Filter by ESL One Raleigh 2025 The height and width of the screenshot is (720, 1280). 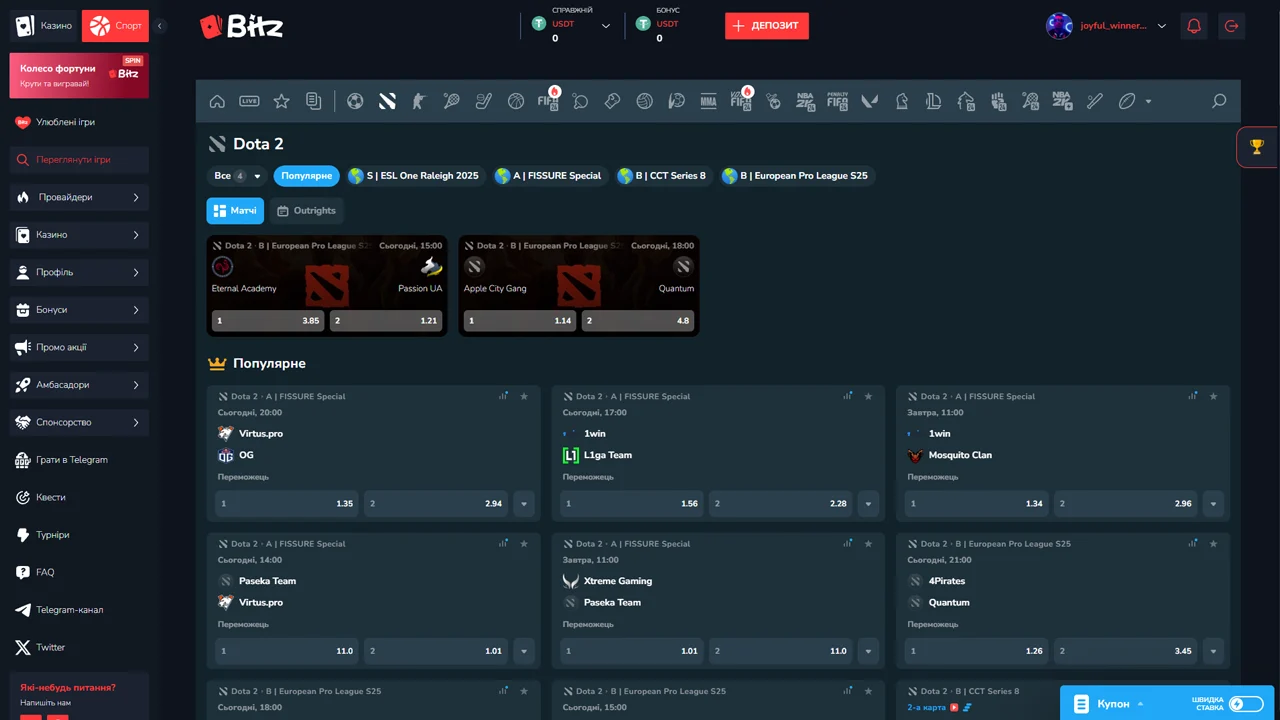pos(415,176)
